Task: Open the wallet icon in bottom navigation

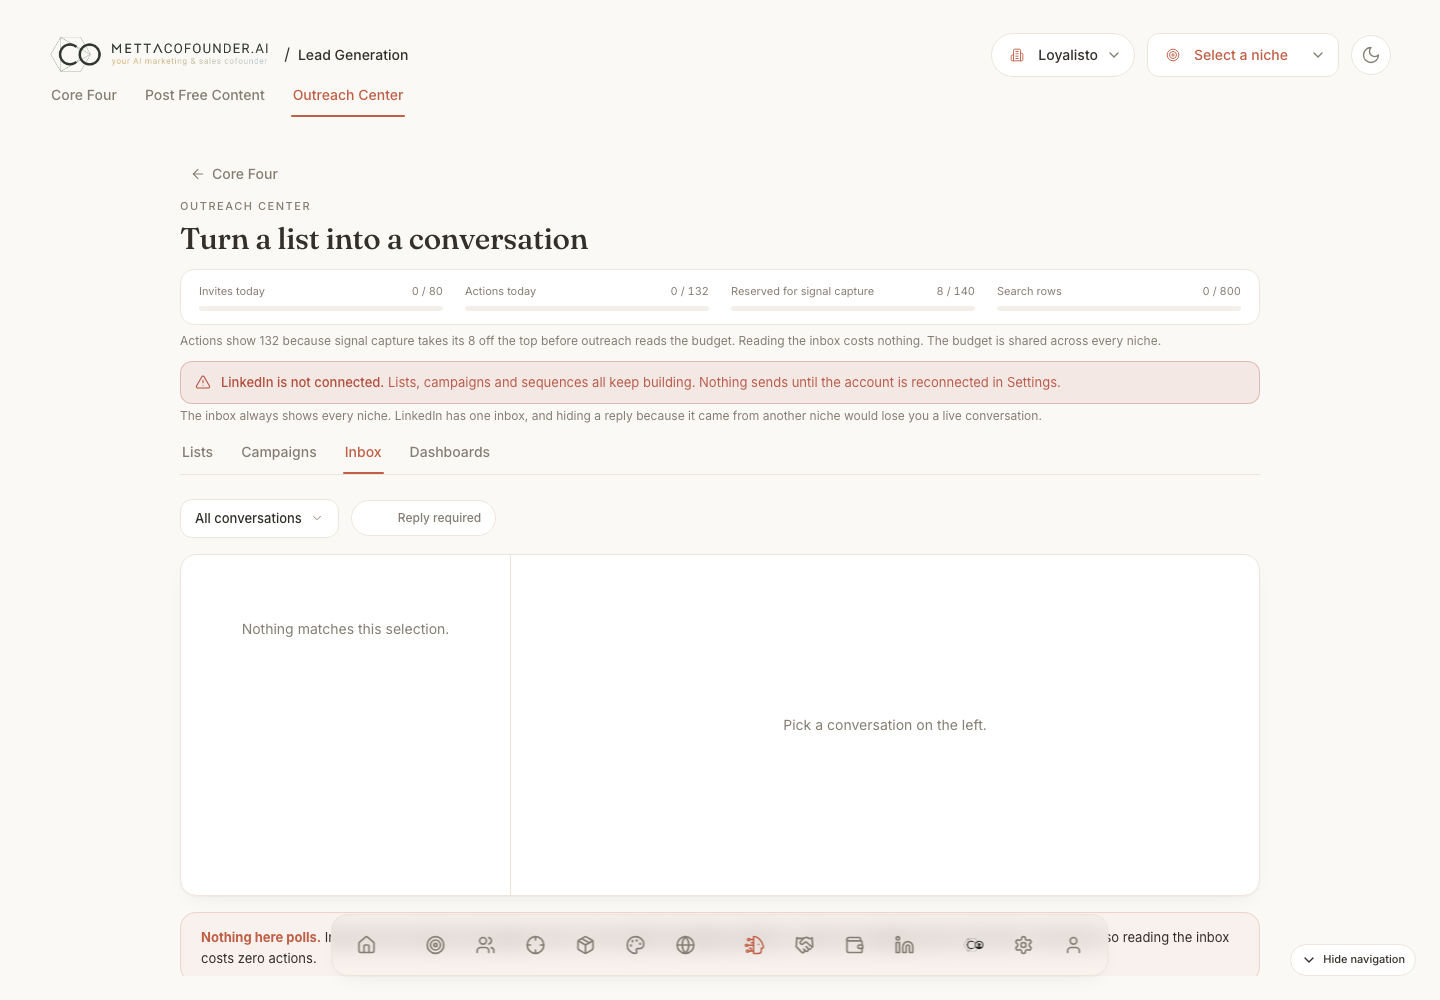Action: point(854,945)
